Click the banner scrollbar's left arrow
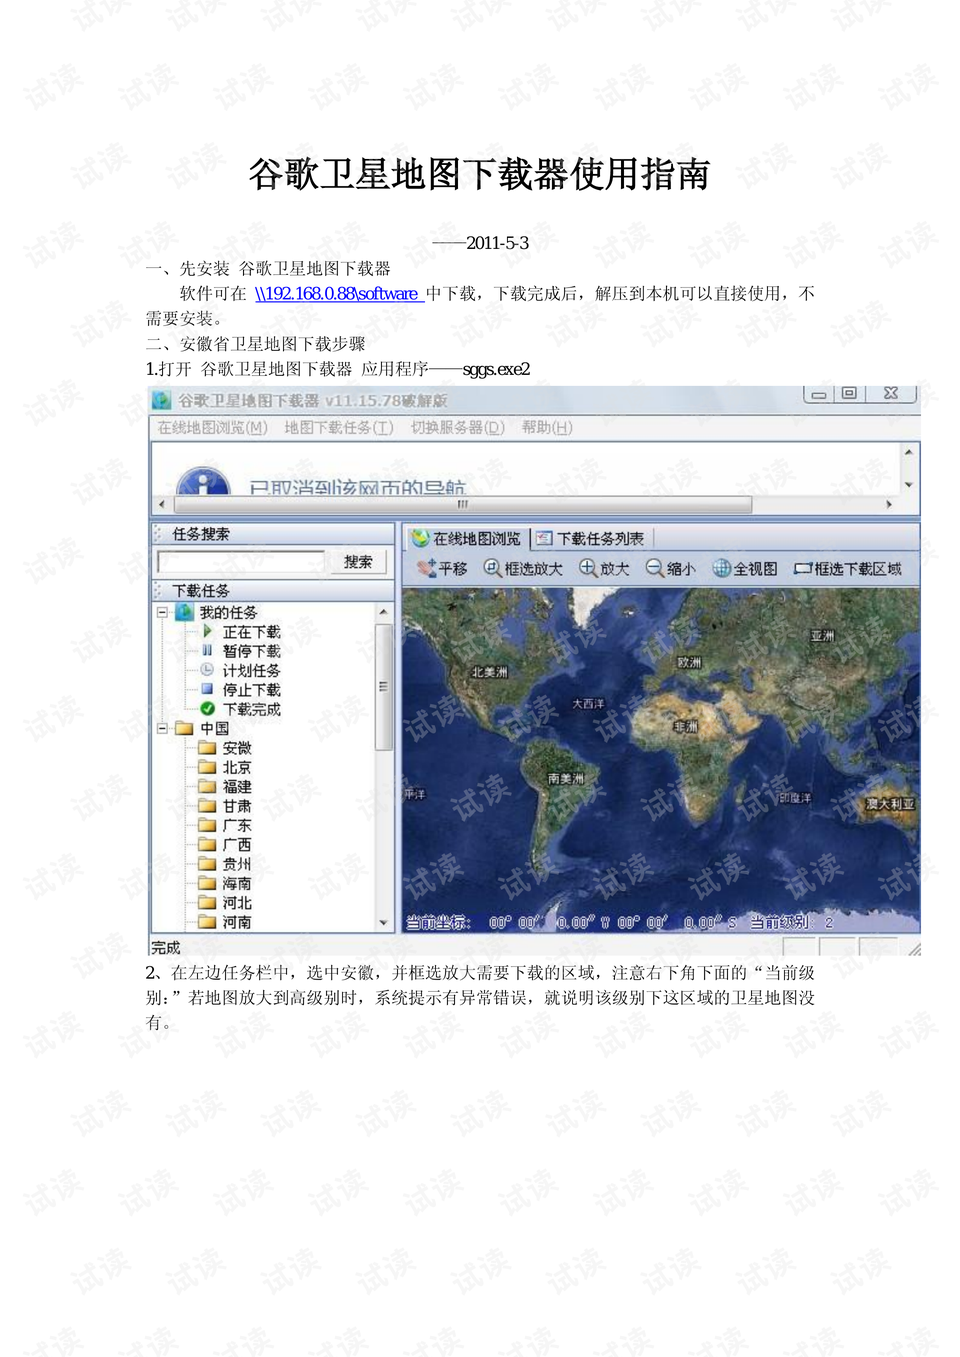Image resolution: width=960 pixels, height=1357 pixels. pos(162,505)
